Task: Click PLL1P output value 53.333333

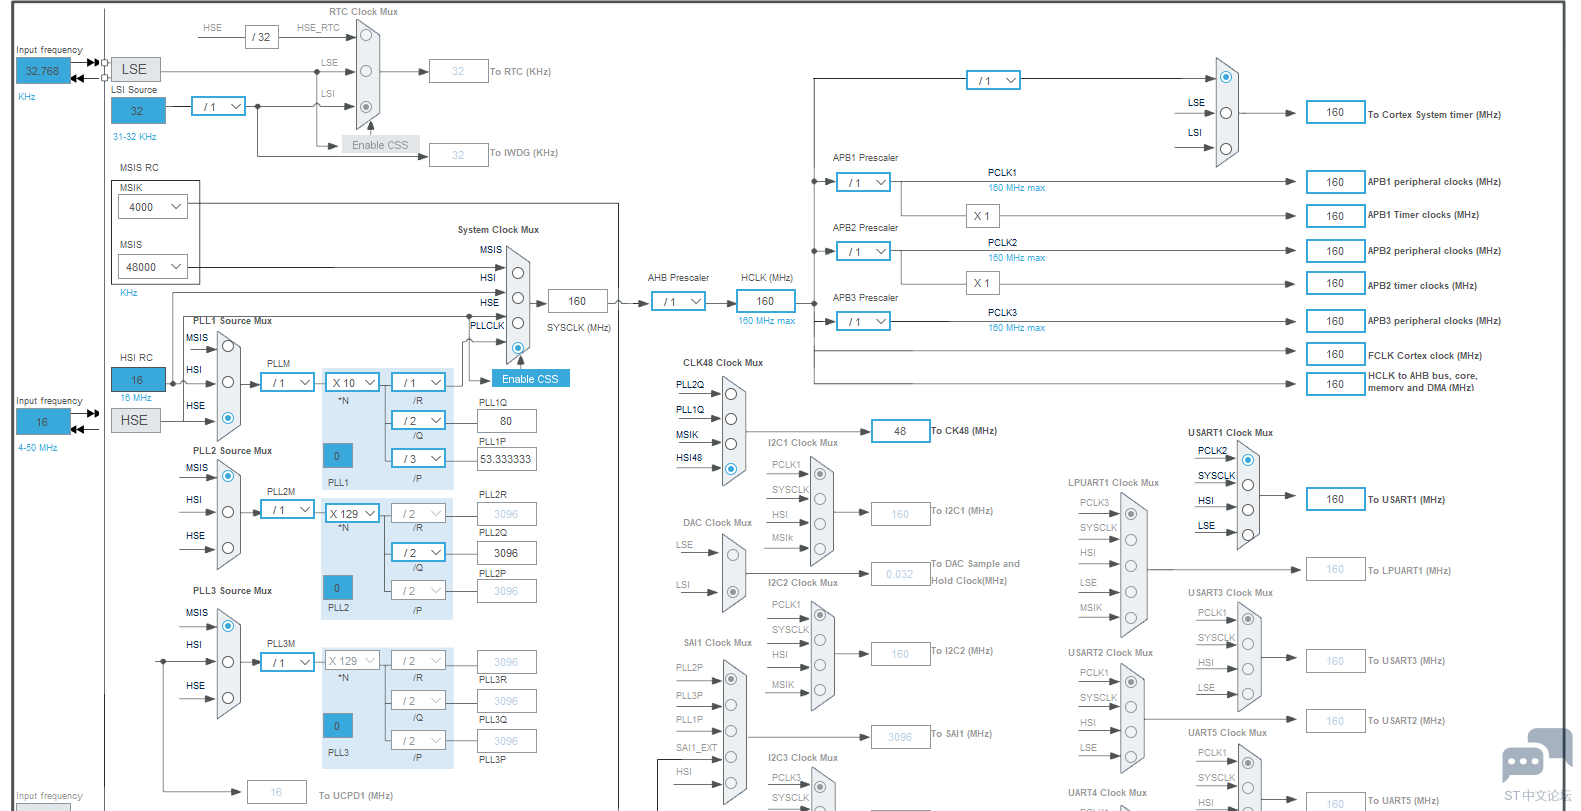Action: [x=506, y=459]
